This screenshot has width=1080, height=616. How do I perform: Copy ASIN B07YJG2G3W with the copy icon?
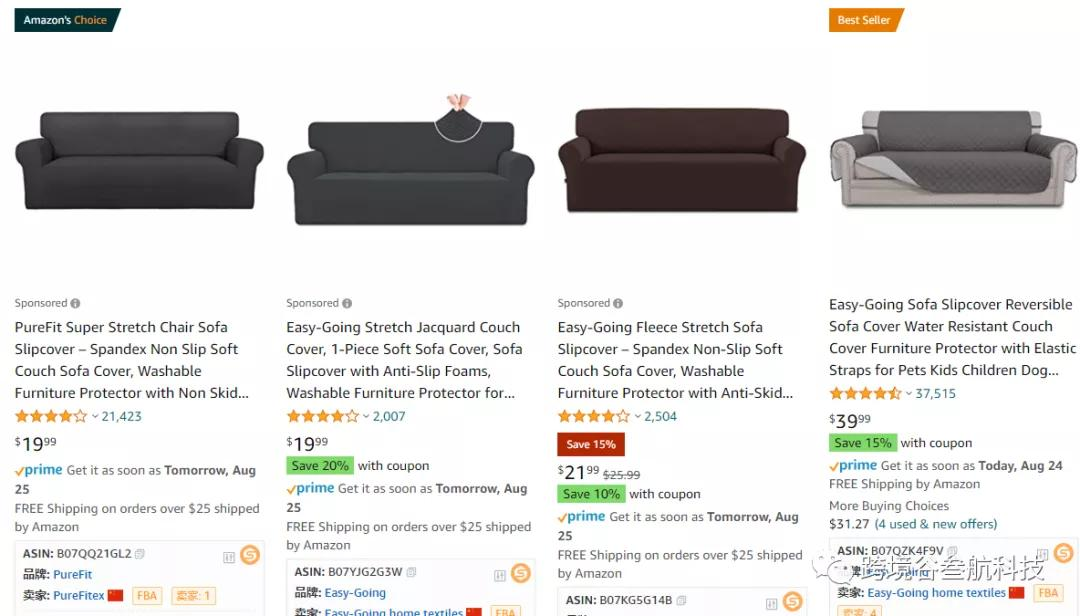411,573
